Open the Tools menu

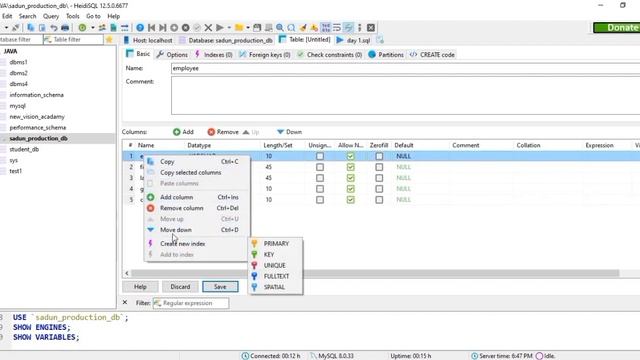[73, 16]
